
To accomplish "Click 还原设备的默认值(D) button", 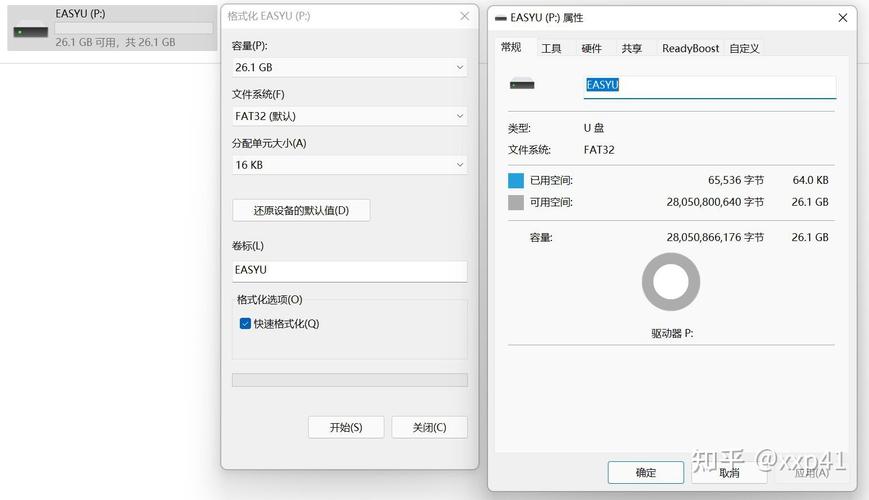I will [x=301, y=211].
